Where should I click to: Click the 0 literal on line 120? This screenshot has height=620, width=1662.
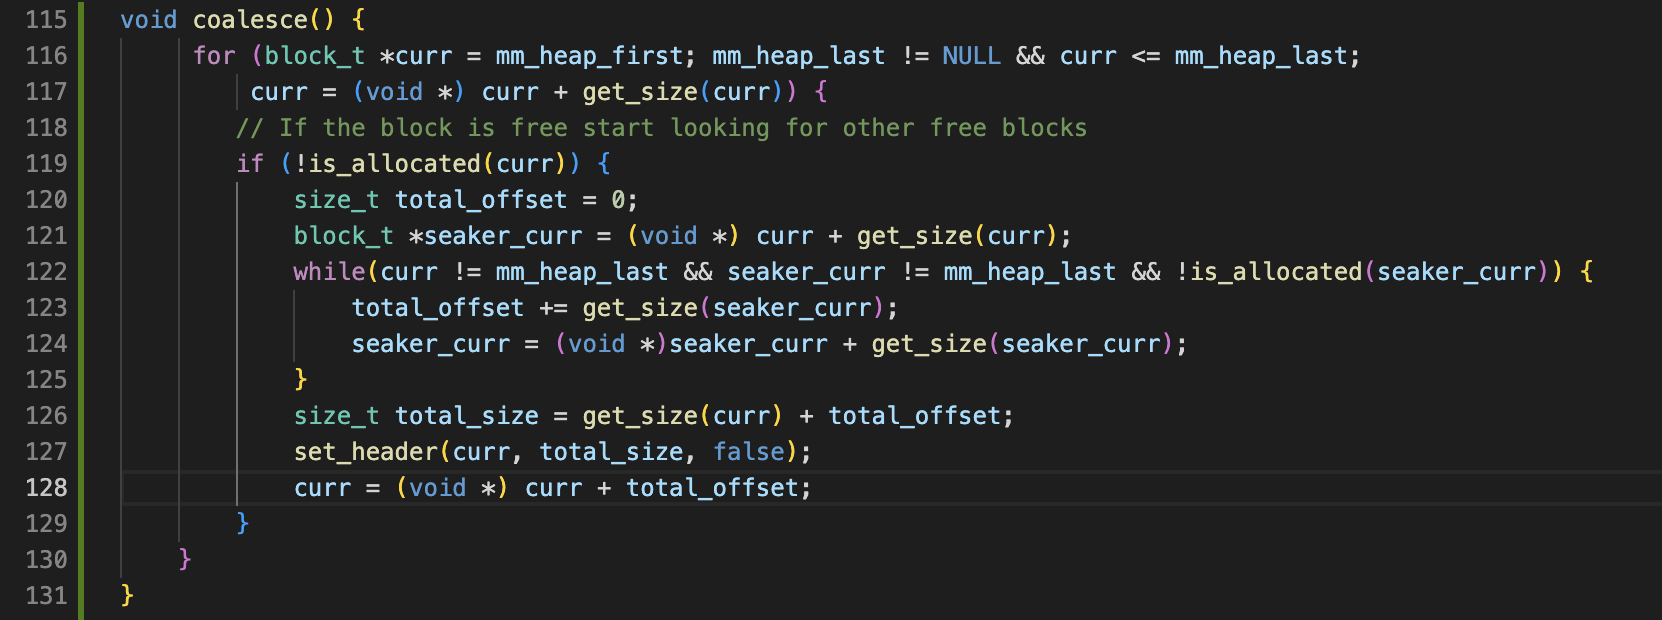[x=619, y=200]
